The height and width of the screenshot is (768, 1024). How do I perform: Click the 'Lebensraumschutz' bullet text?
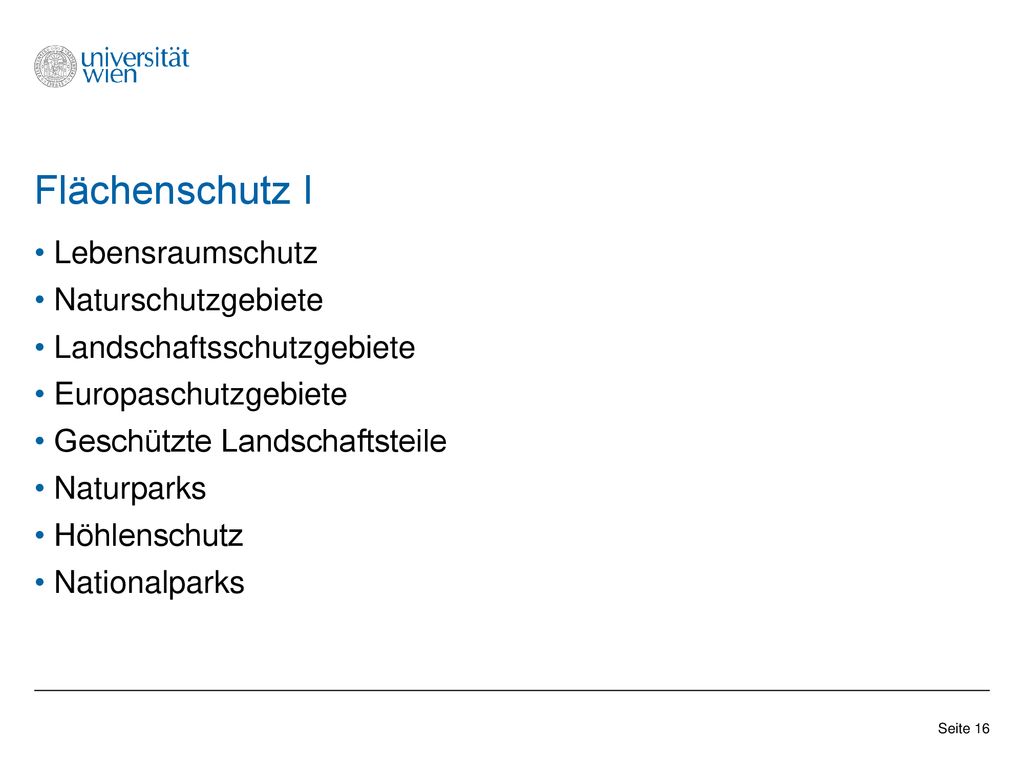[x=185, y=253]
